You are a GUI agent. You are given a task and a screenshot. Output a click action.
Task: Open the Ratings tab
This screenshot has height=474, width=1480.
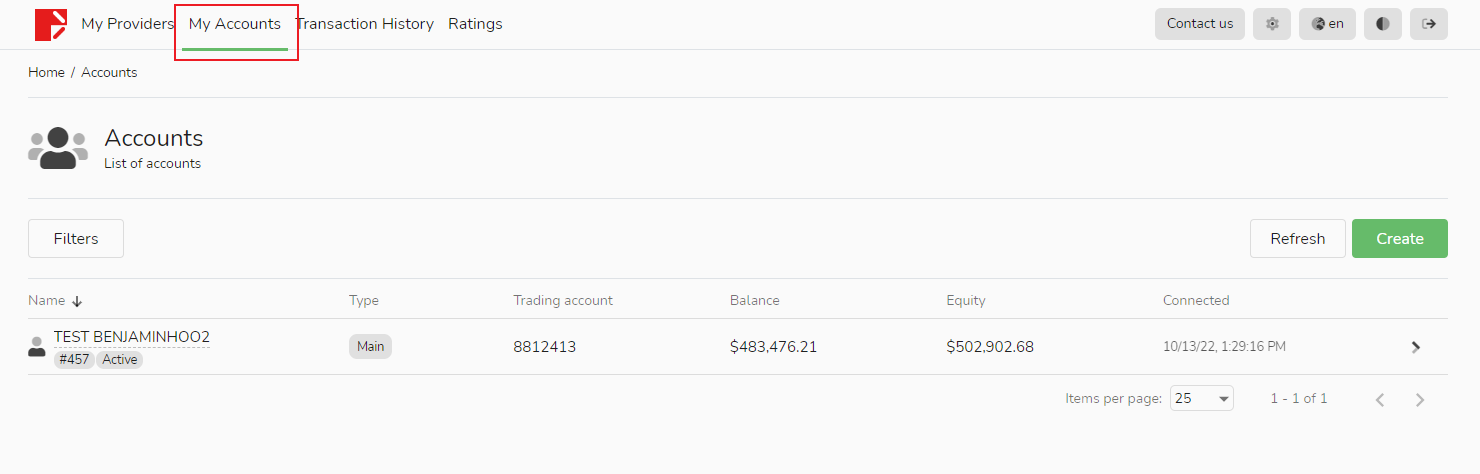[475, 24]
